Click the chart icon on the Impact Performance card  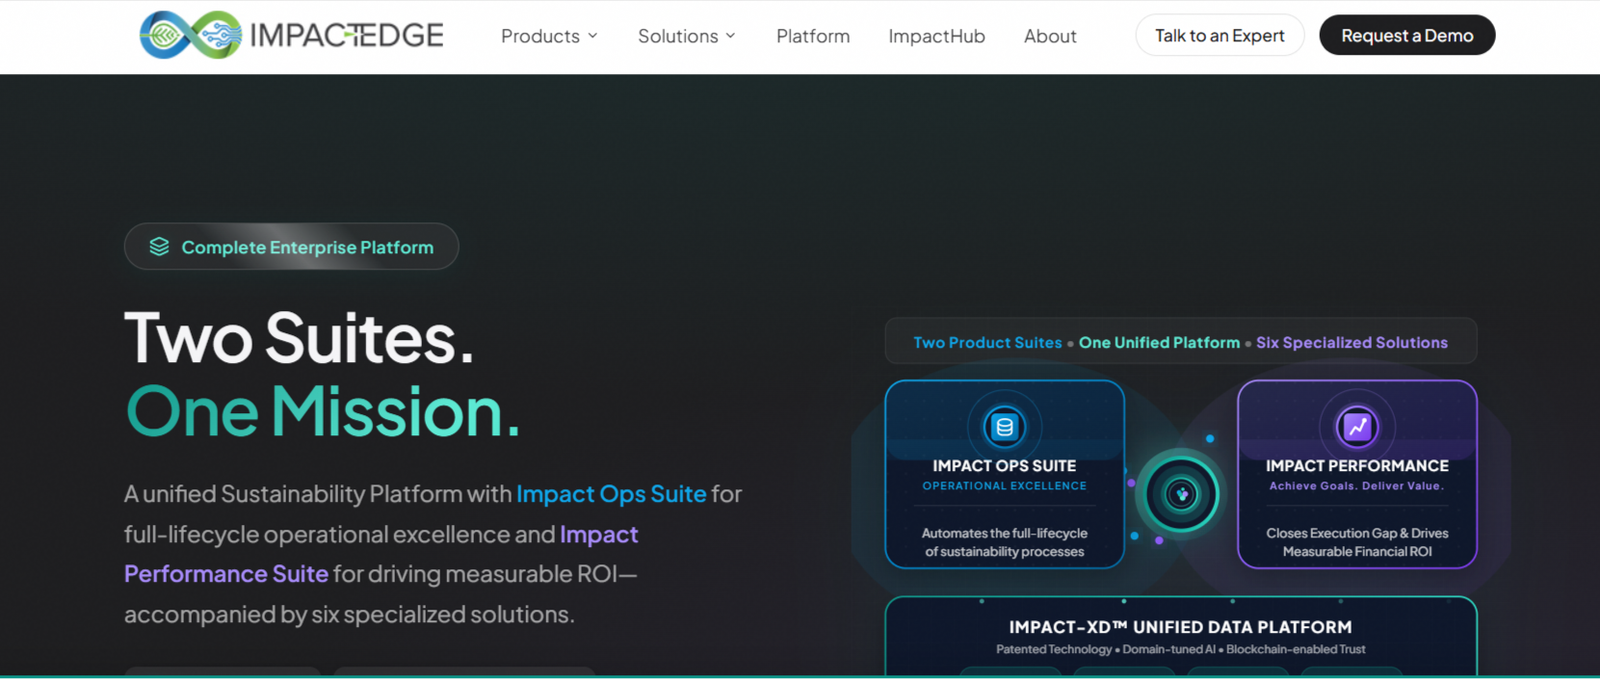click(1357, 427)
